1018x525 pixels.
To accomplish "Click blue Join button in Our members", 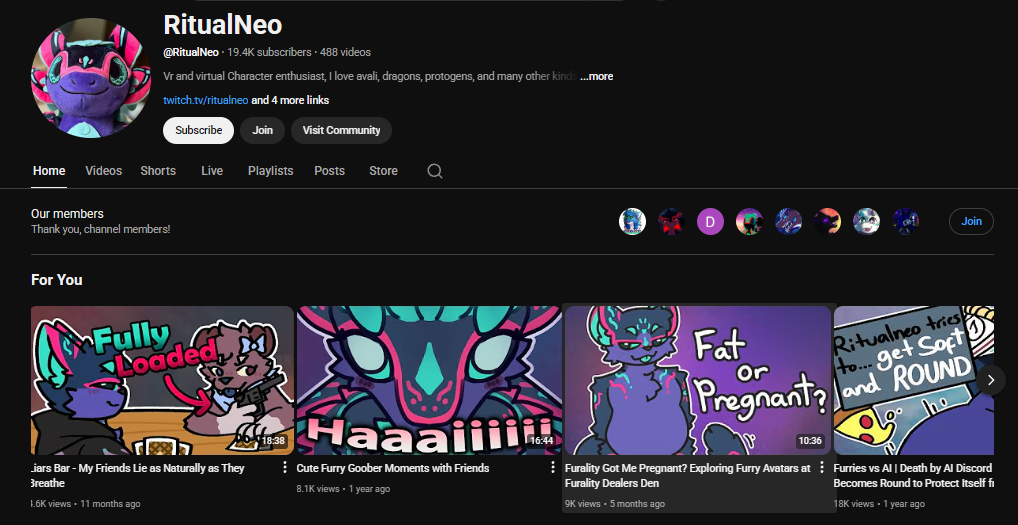I will [971, 222].
